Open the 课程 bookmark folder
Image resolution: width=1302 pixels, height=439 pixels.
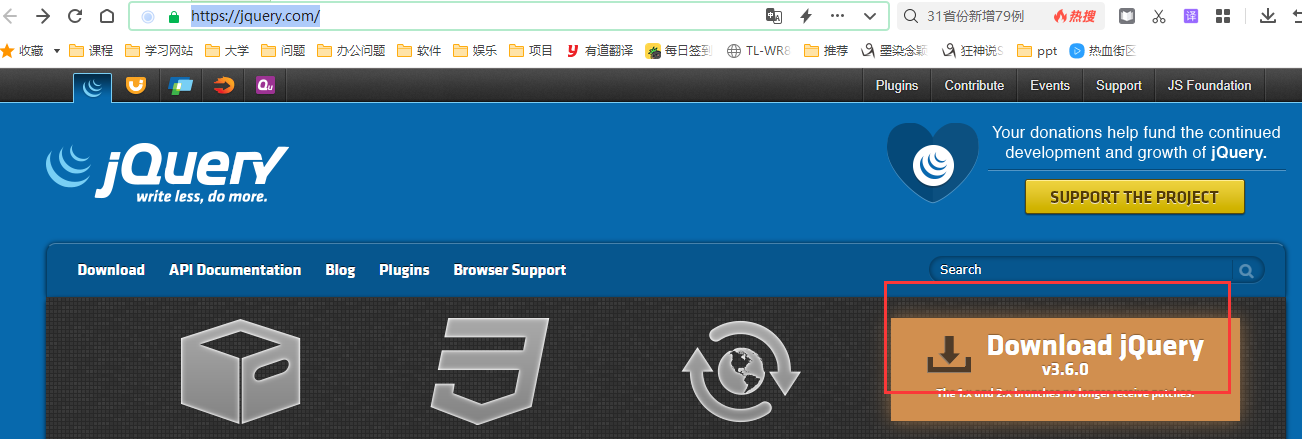point(91,50)
